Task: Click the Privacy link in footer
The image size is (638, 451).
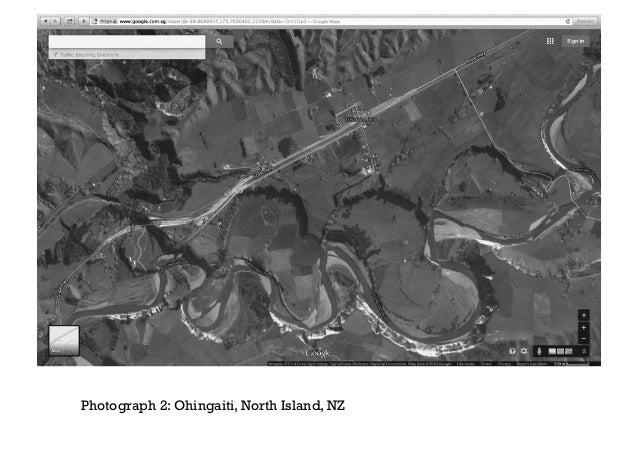Action: pos(504,363)
